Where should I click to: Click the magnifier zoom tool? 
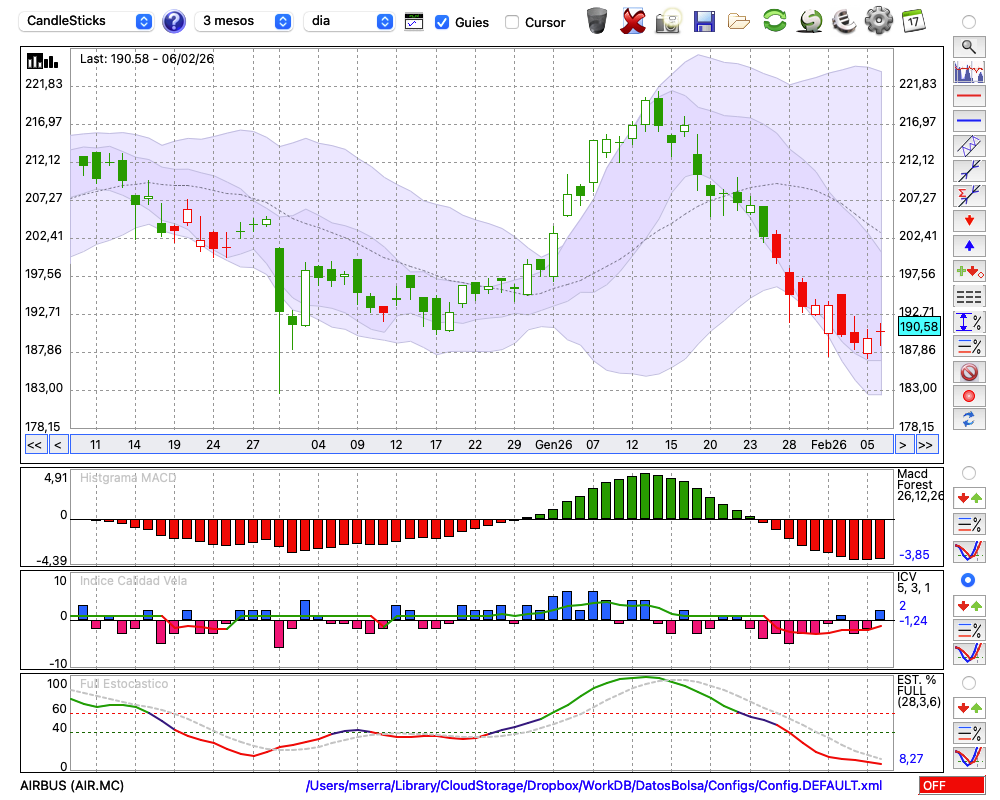click(x=968, y=46)
